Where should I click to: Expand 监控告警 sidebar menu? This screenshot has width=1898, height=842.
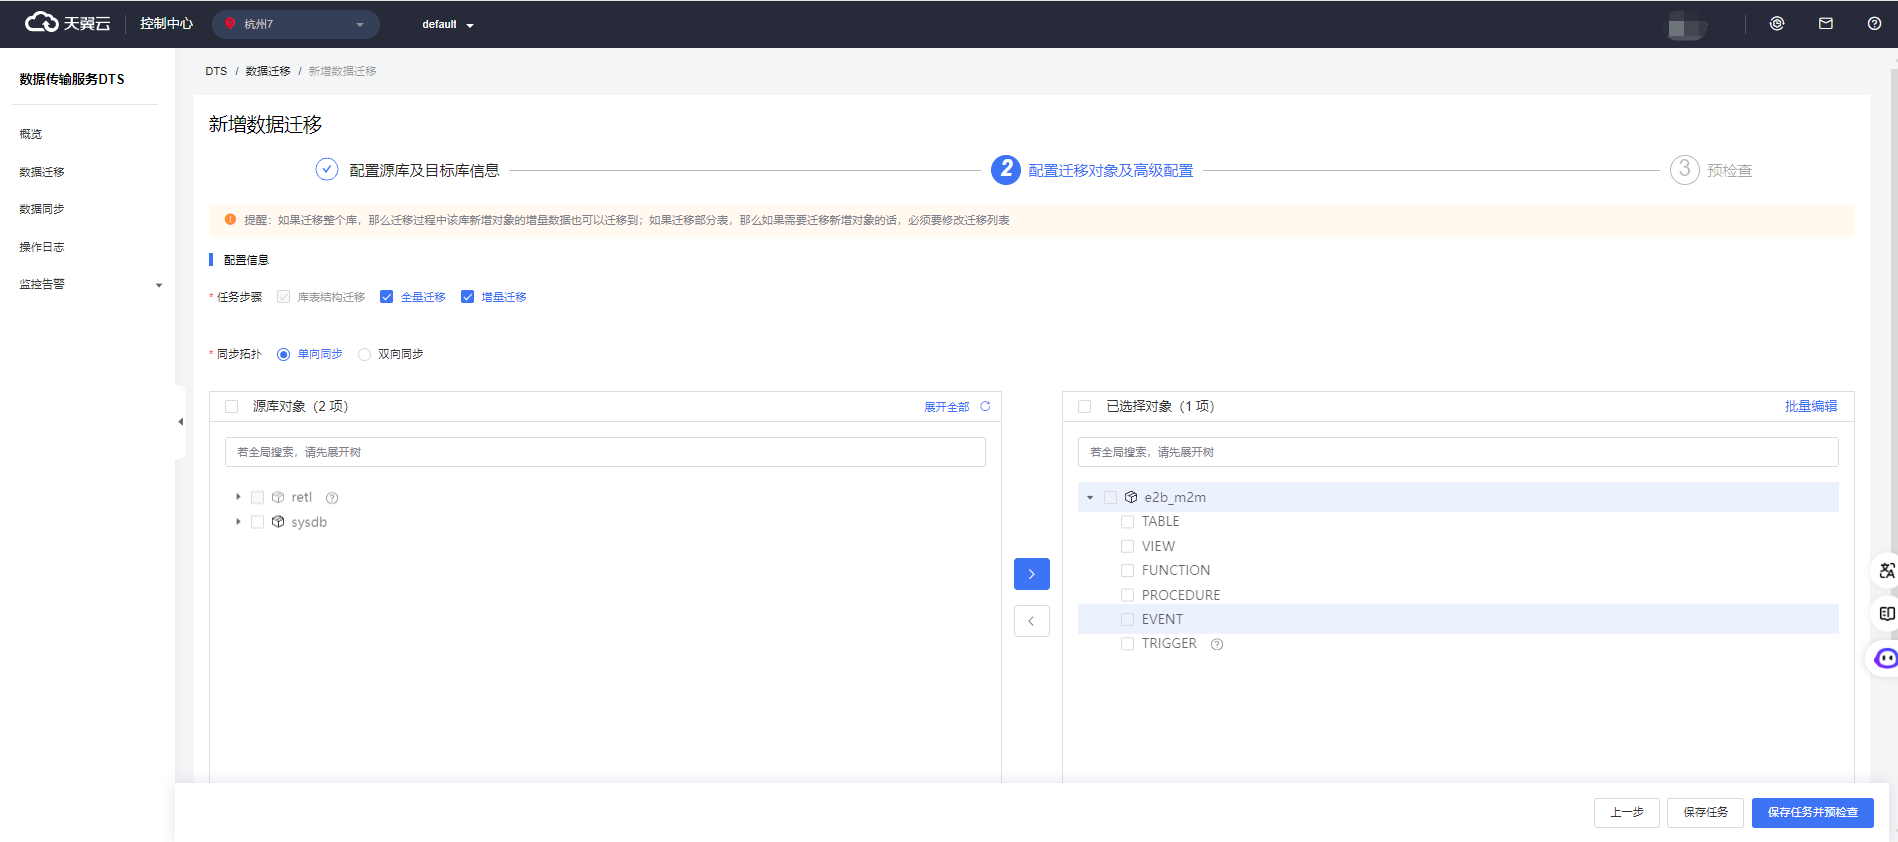tap(89, 284)
